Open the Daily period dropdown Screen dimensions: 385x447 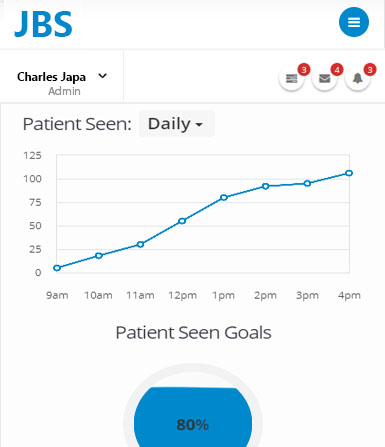click(176, 124)
